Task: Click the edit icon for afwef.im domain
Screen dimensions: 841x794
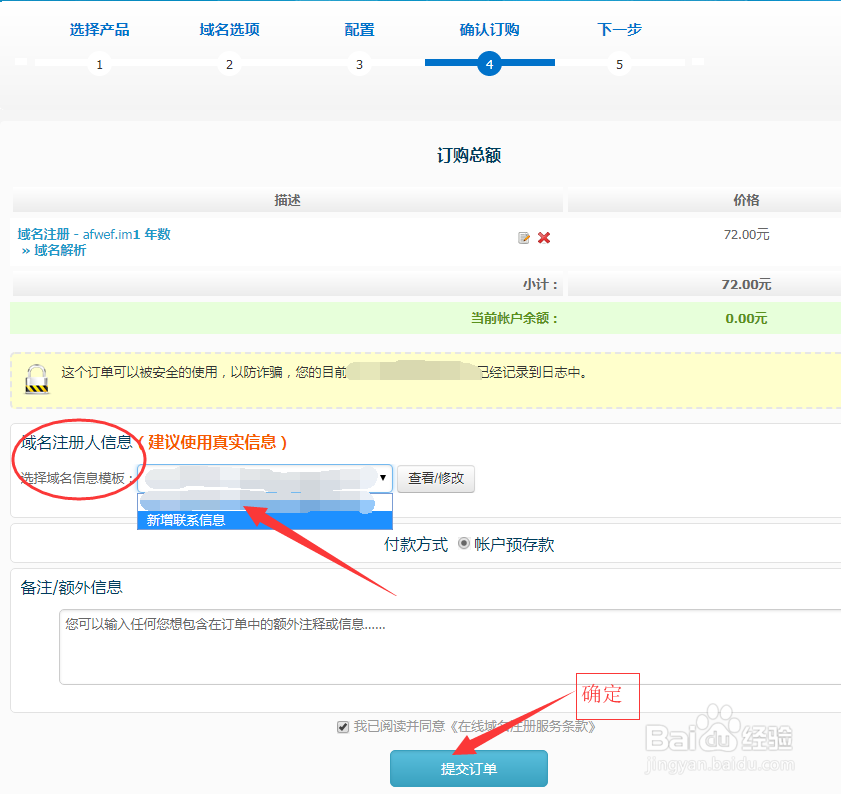Action: pyautogui.click(x=523, y=238)
